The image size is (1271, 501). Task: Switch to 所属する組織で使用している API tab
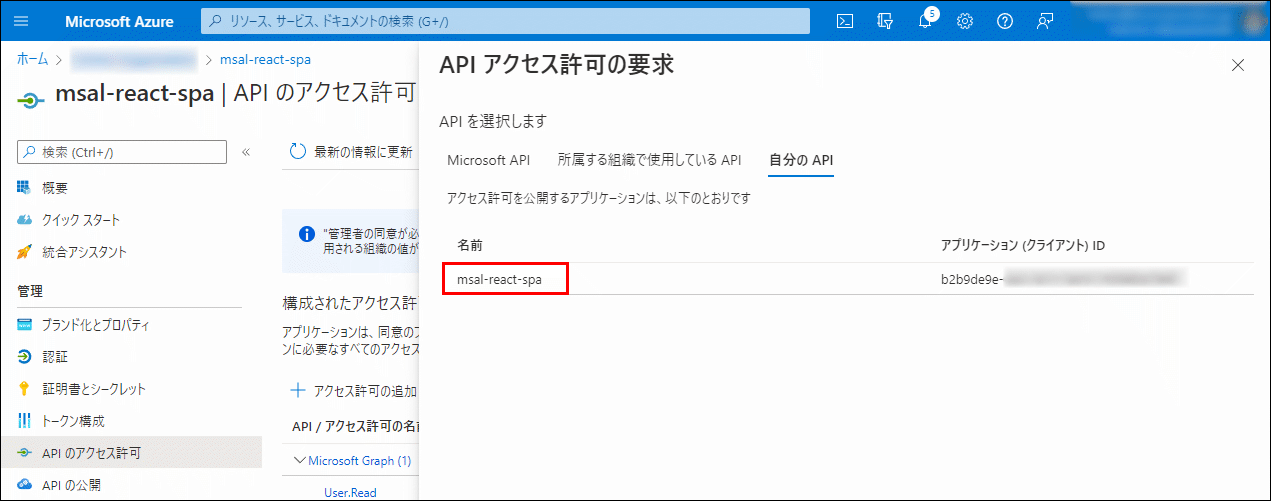pyautogui.click(x=649, y=159)
